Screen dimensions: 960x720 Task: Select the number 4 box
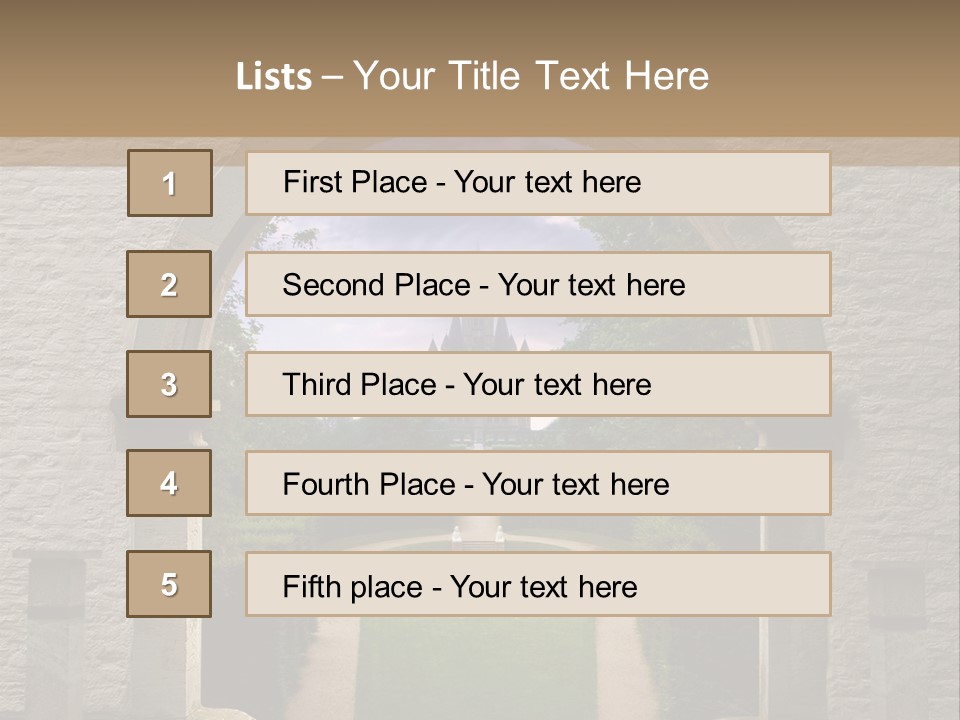click(x=169, y=483)
